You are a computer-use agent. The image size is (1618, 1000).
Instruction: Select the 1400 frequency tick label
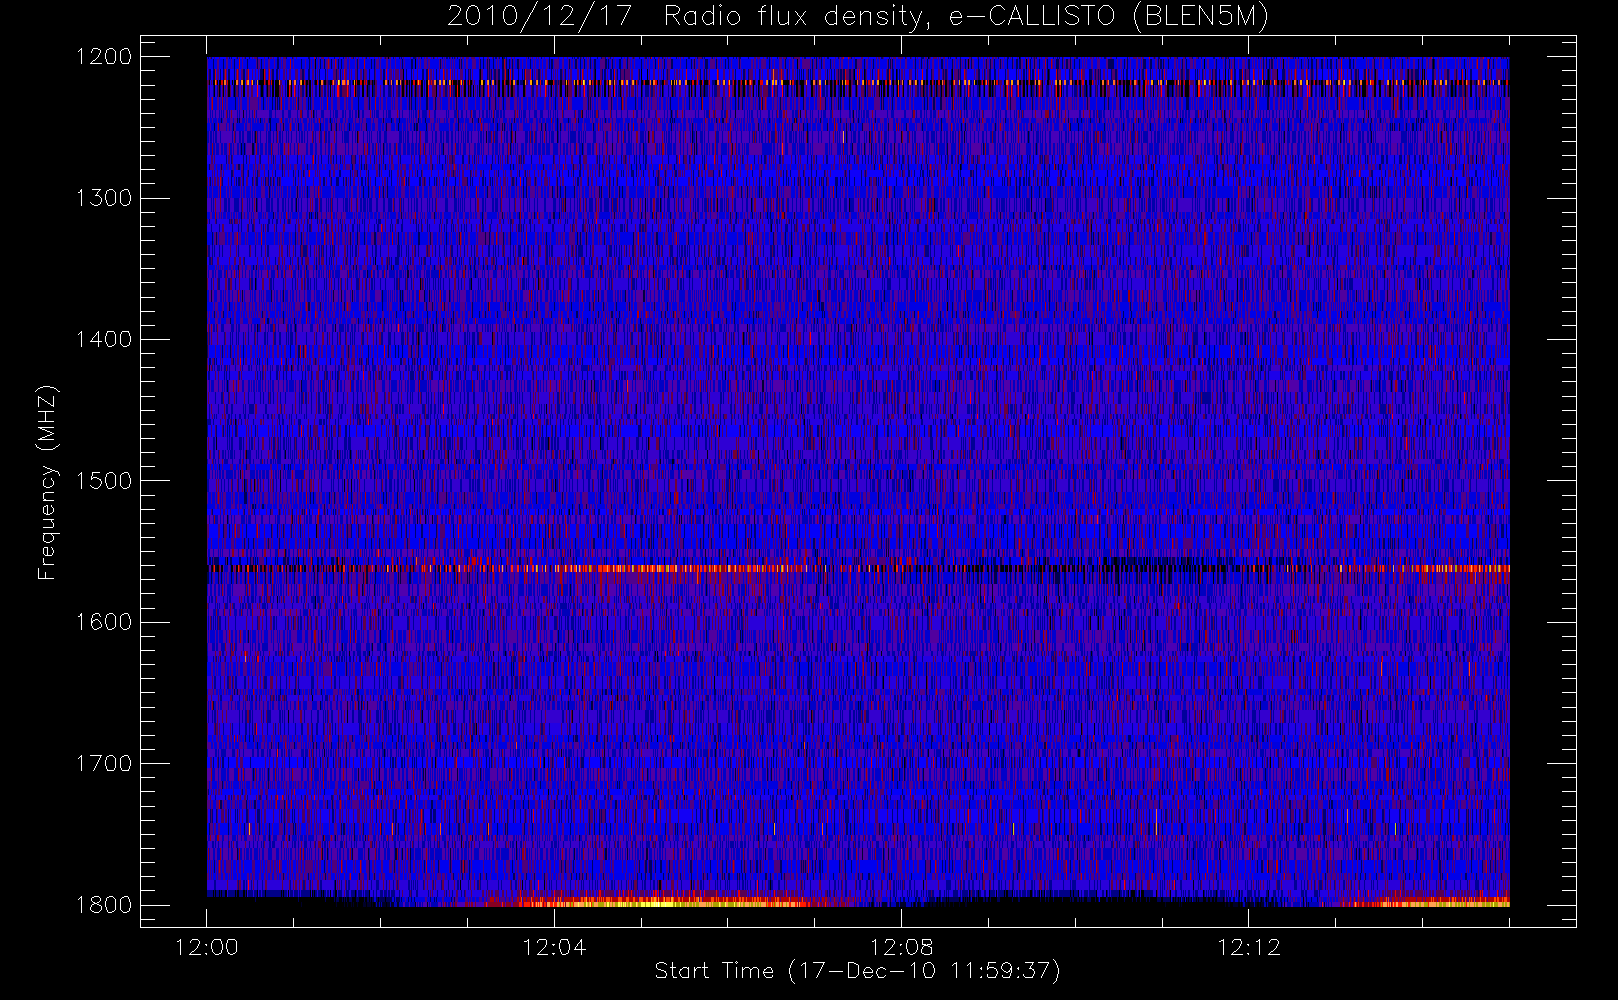(104, 340)
